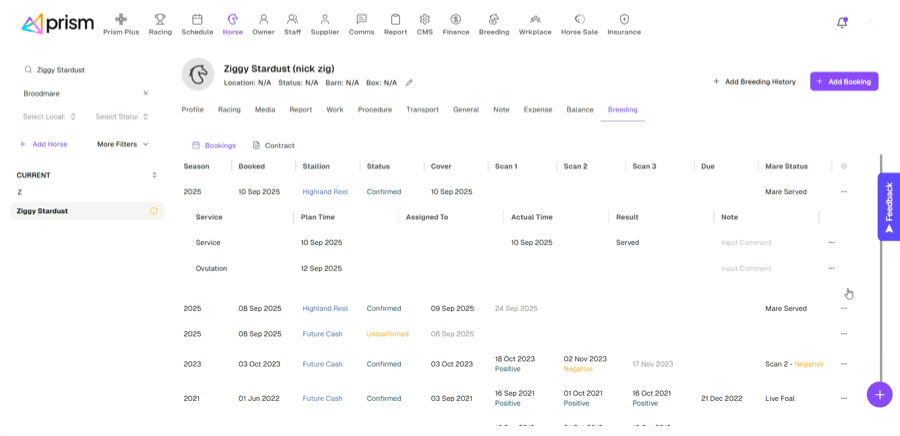Click the Add Booking button
900x436 pixels.
(844, 81)
